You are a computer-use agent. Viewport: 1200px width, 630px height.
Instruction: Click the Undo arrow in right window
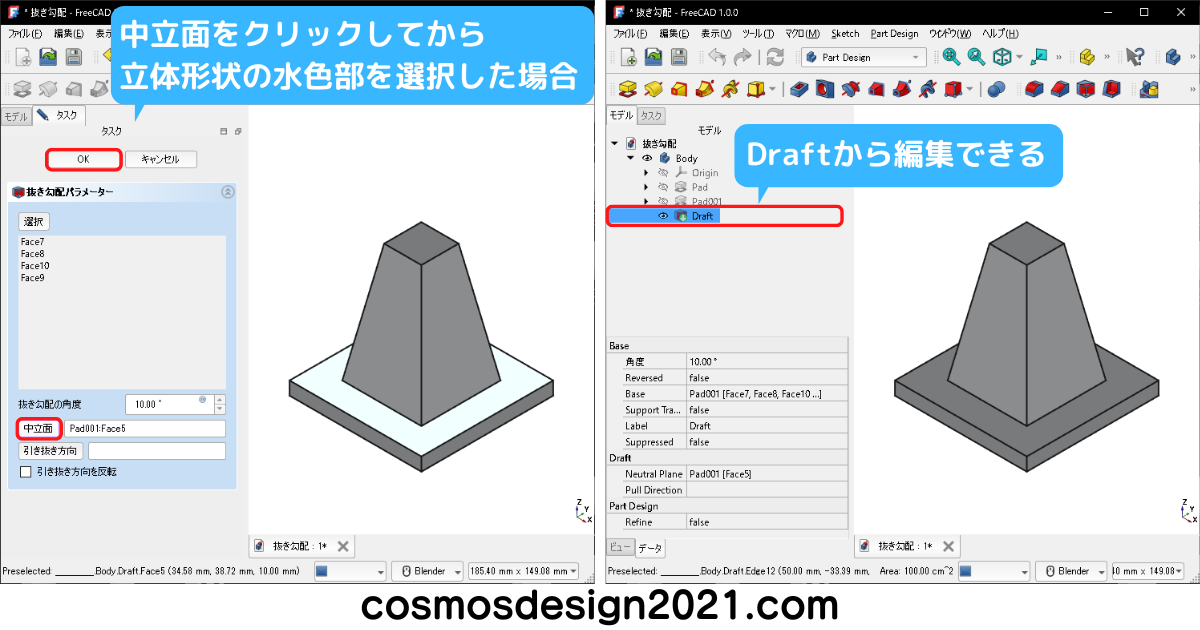coord(717,57)
